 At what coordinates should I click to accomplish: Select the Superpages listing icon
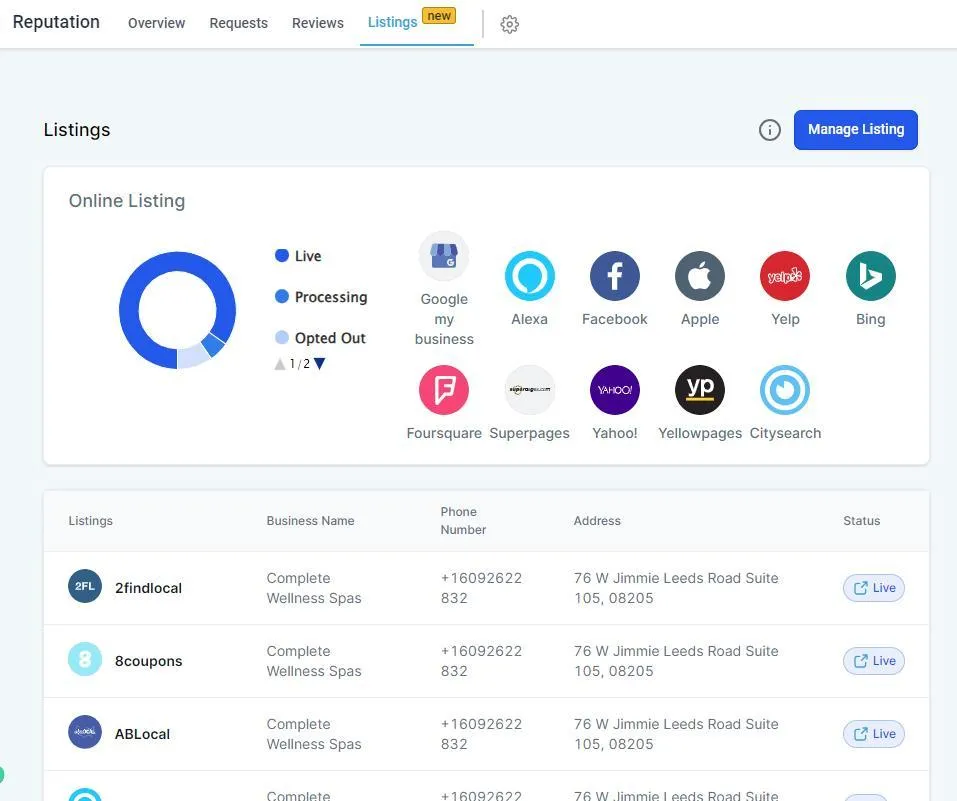(529, 390)
